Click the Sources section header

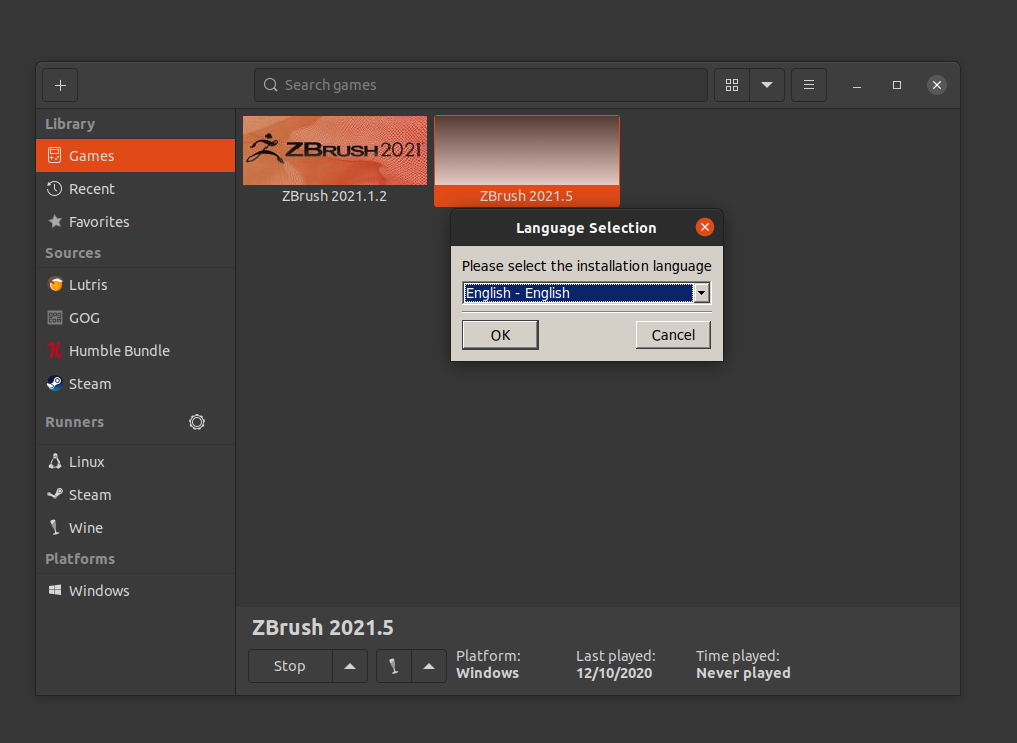(73, 253)
